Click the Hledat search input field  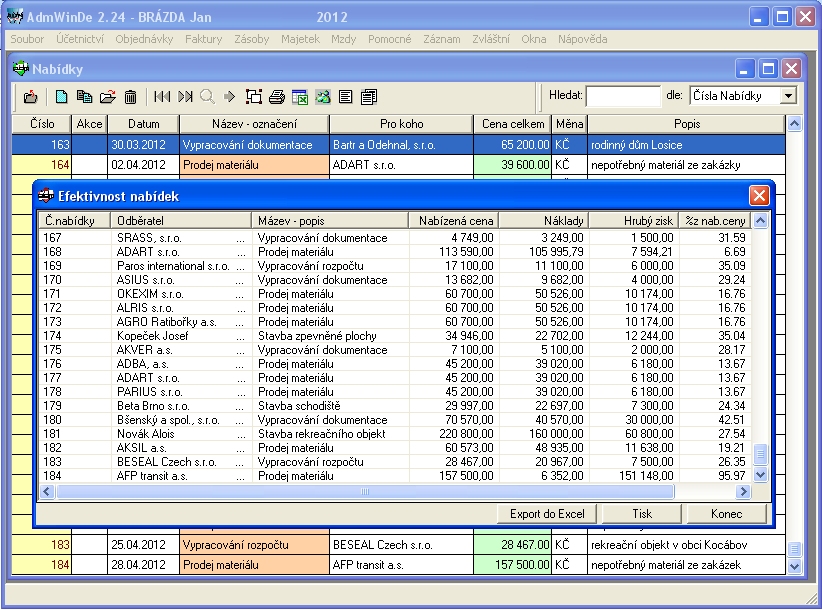click(x=623, y=96)
